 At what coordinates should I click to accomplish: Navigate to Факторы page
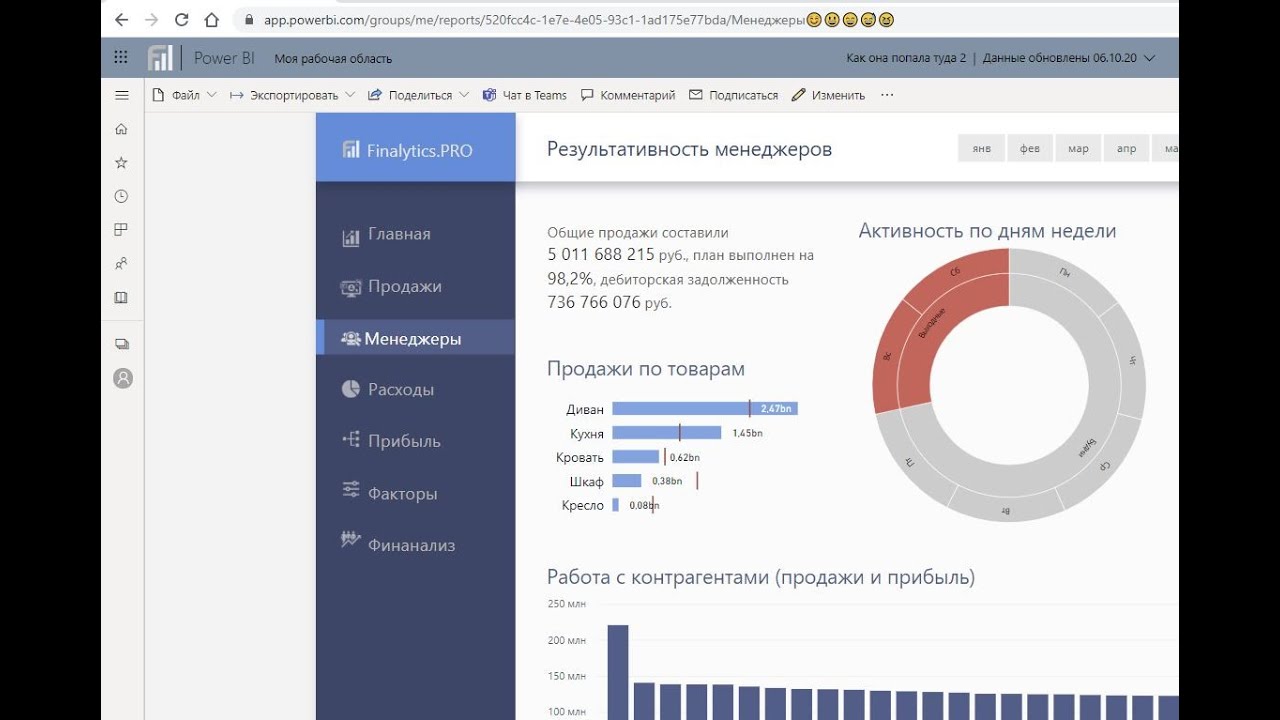tap(402, 493)
